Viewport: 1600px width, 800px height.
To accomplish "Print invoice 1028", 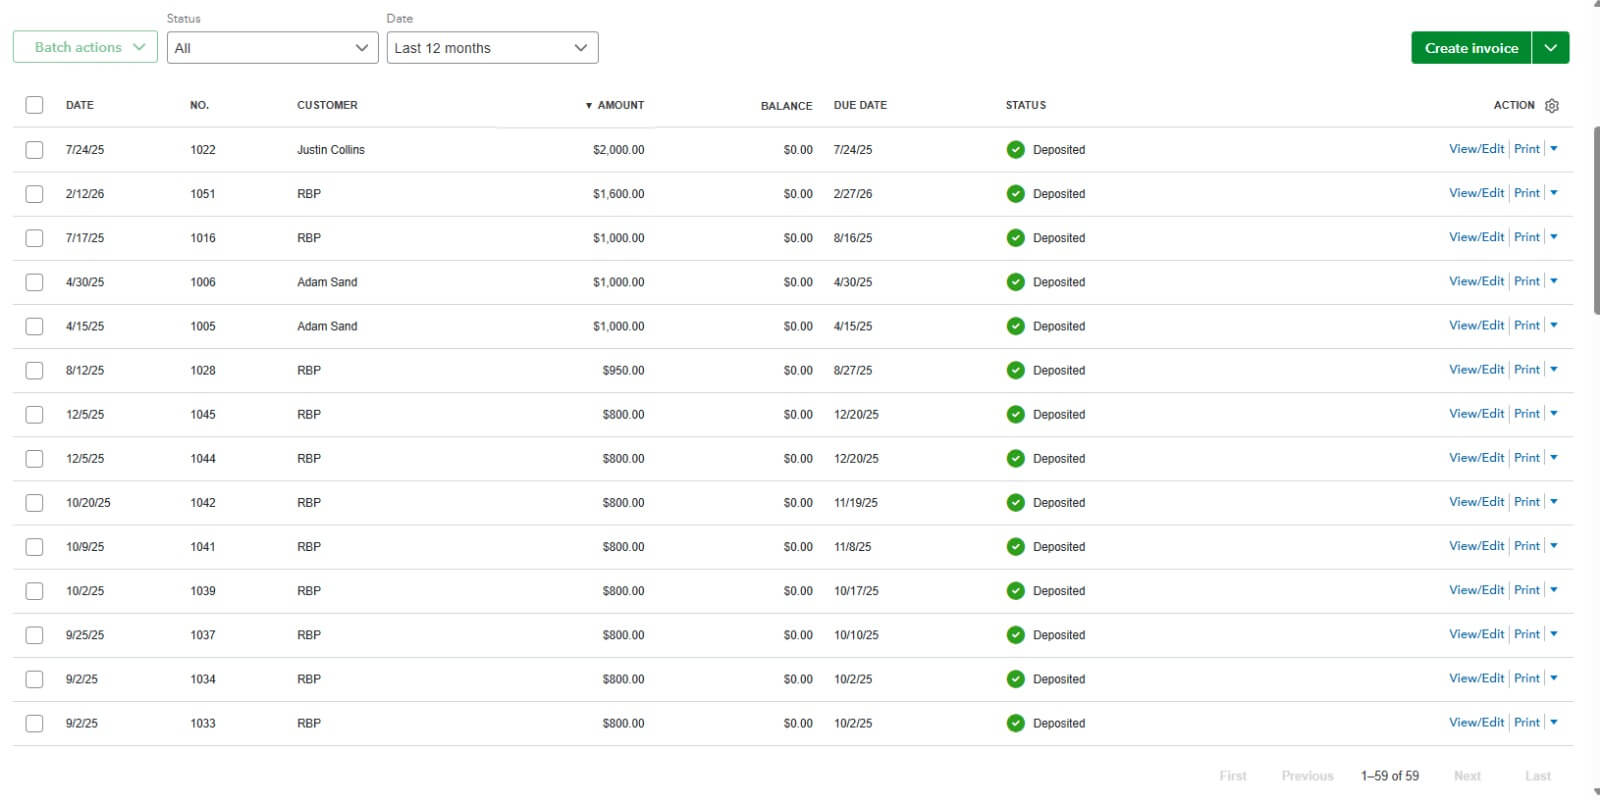I will pyautogui.click(x=1527, y=369).
